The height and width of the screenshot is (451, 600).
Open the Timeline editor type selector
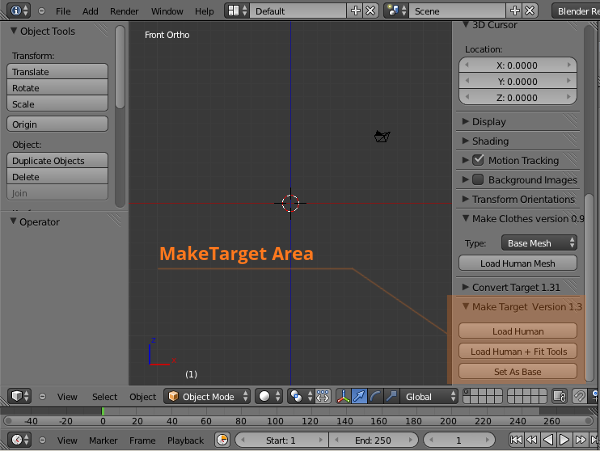(20, 440)
